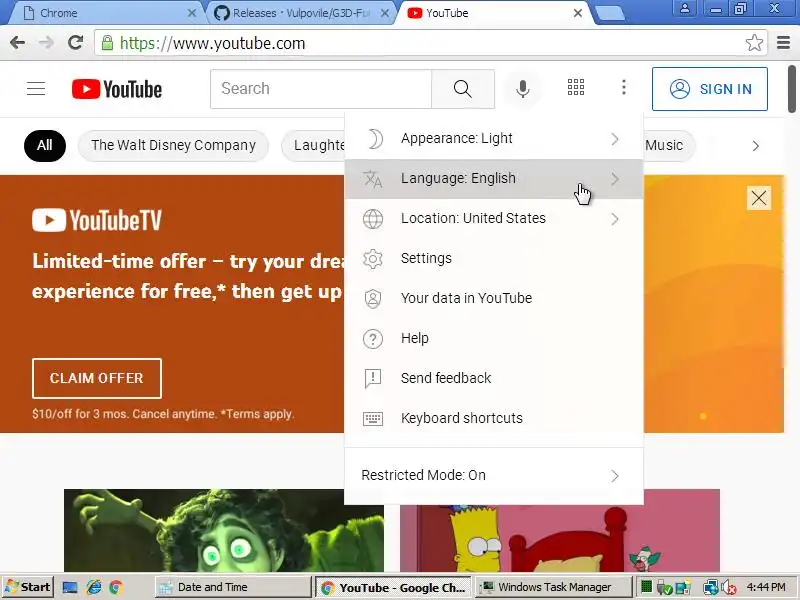This screenshot has height=600, width=800.
Task: Open the Chrome main menu
Action: click(784, 43)
